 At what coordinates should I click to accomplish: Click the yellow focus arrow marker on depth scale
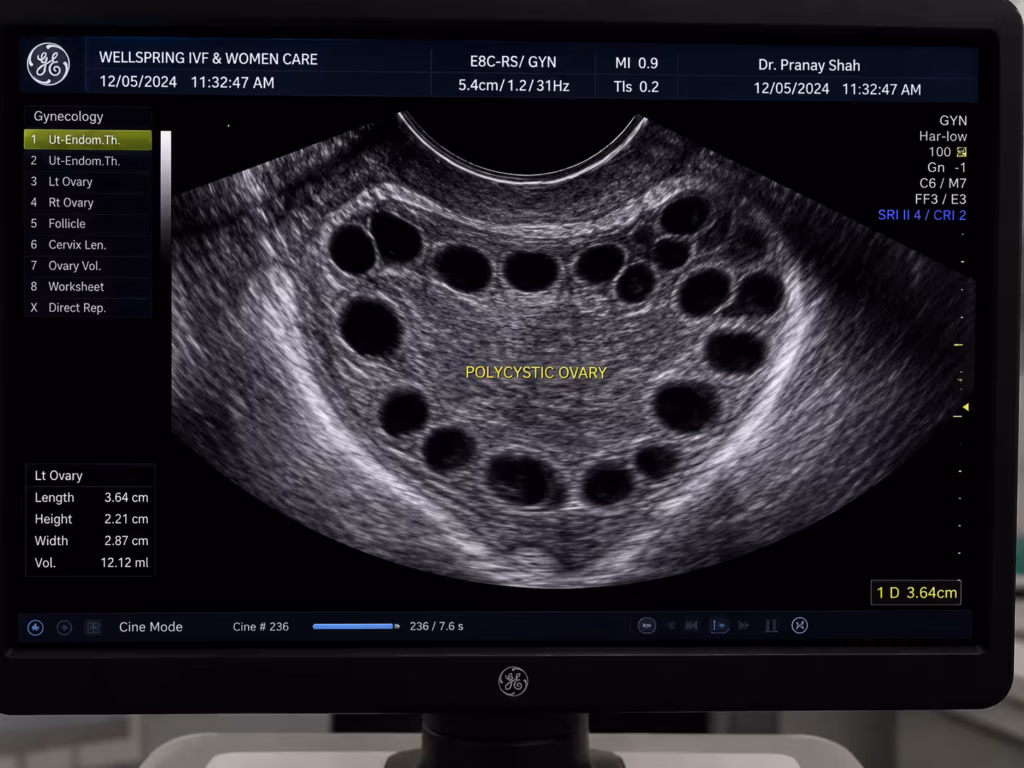966,407
